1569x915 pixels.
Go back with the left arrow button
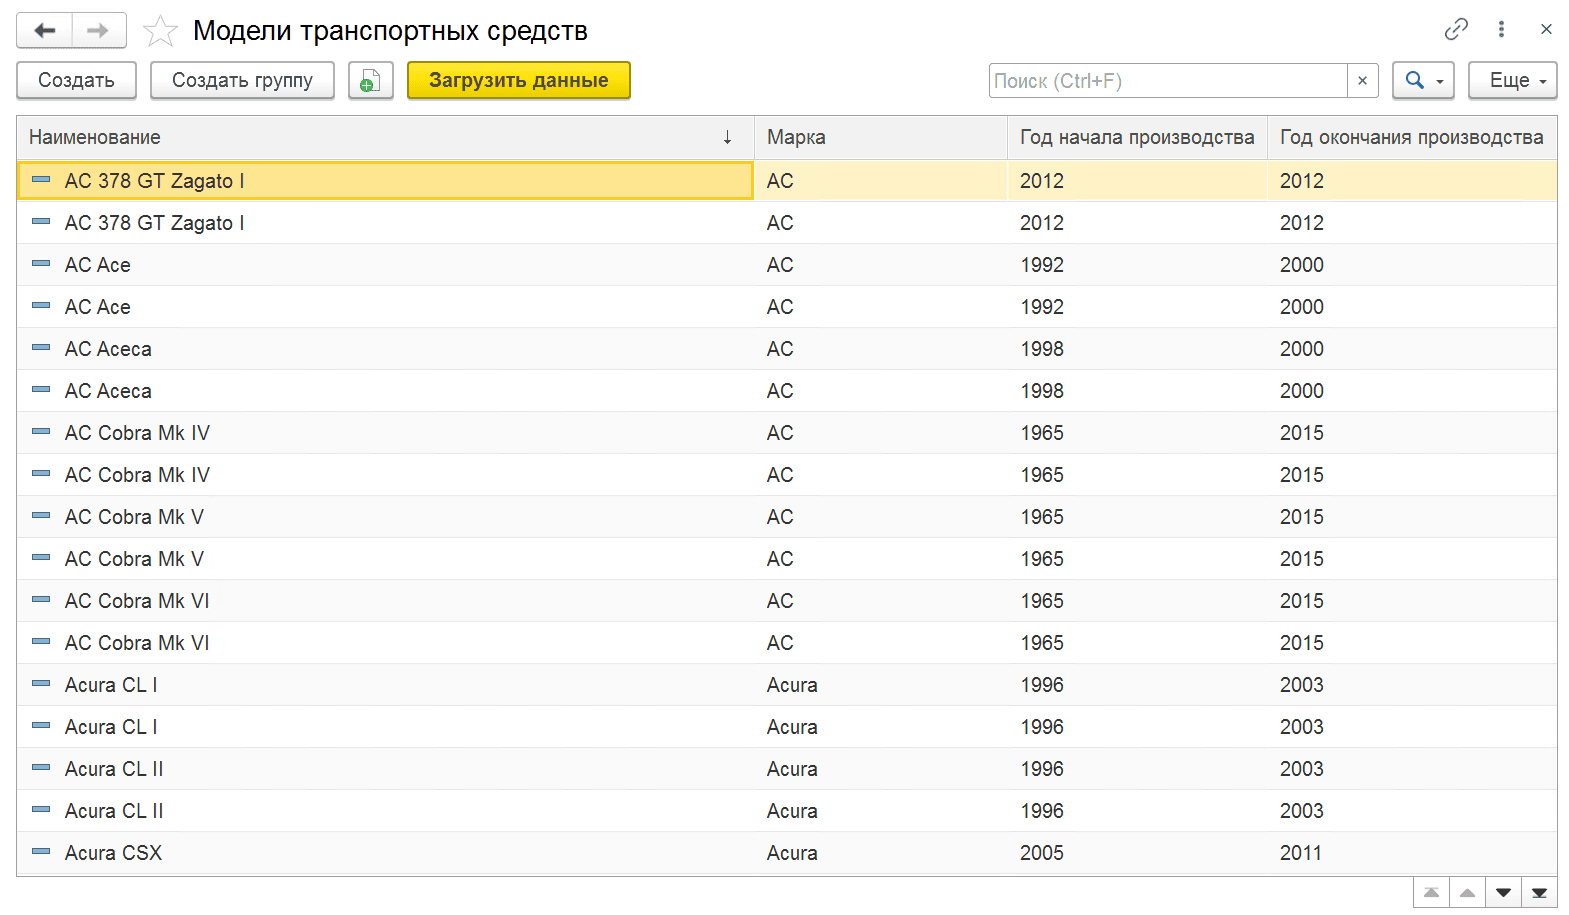click(44, 30)
